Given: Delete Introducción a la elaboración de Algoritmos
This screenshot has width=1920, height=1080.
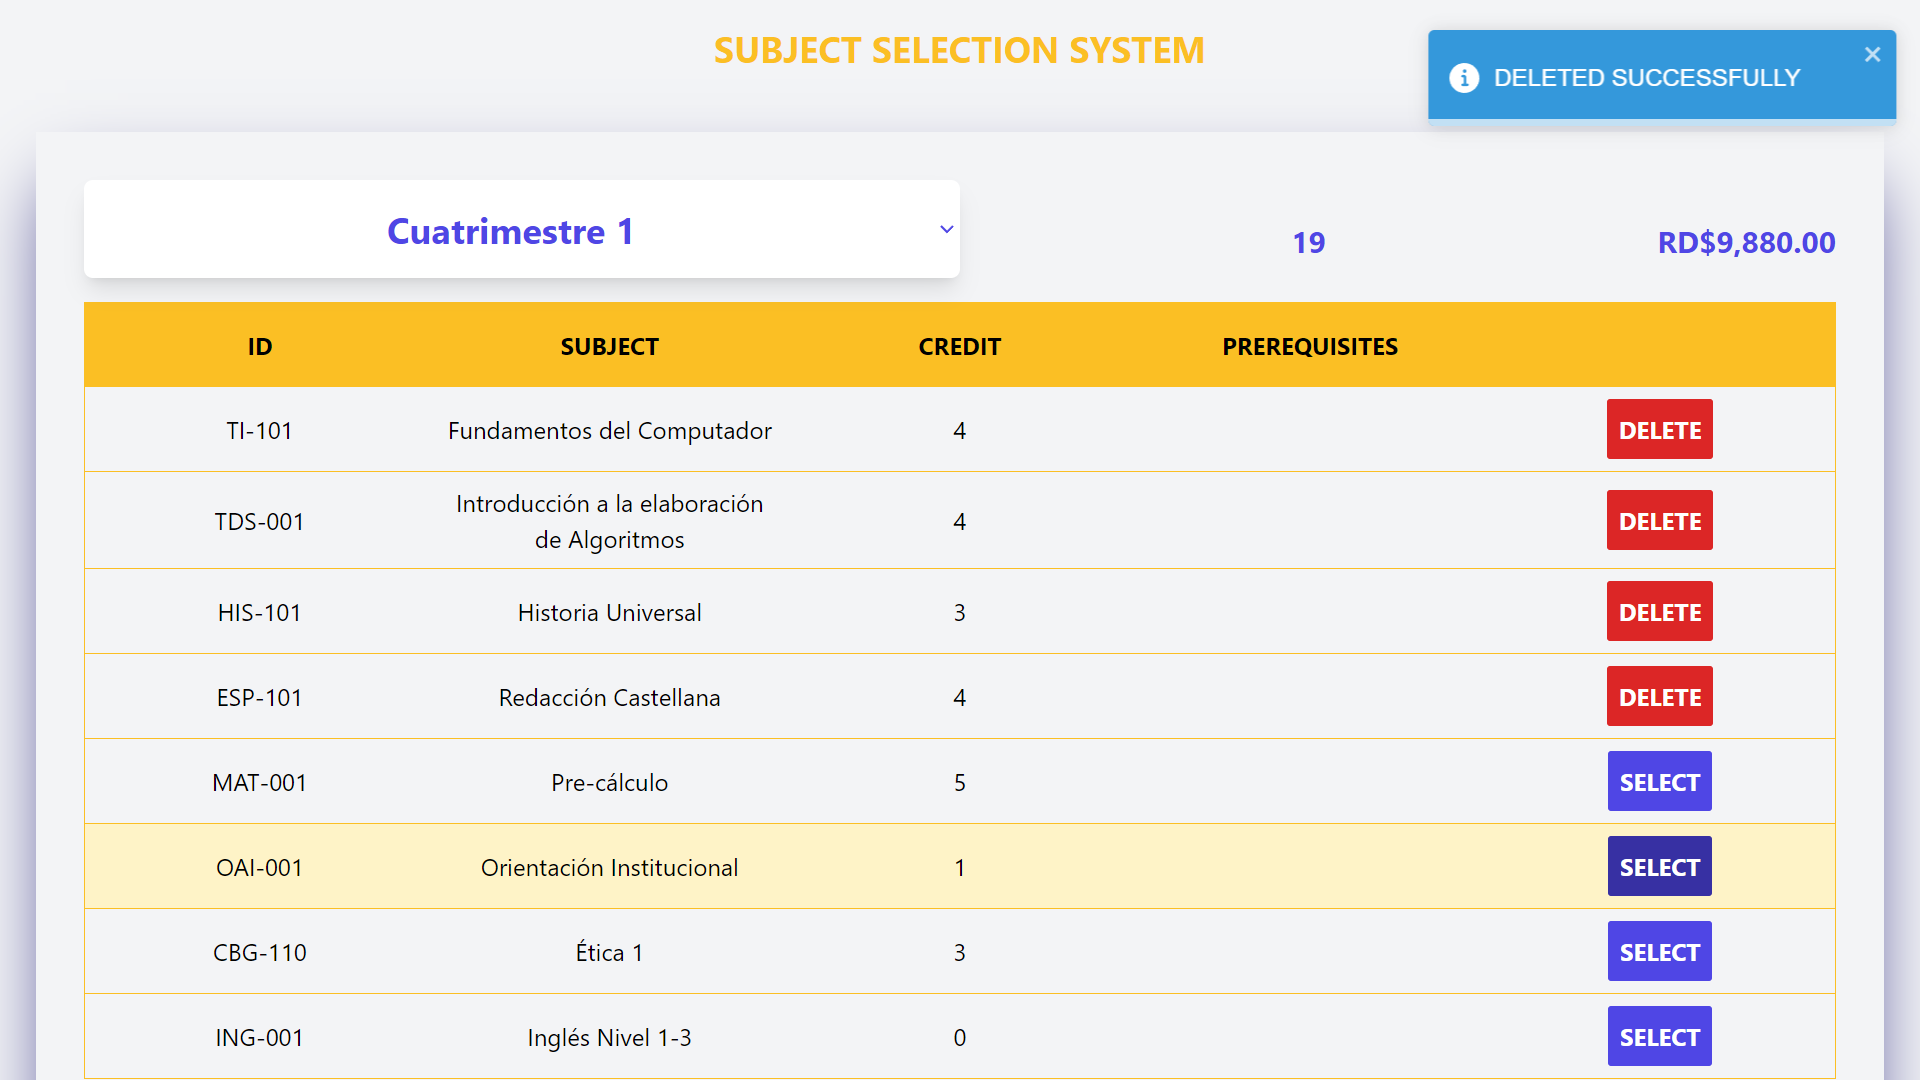Looking at the screenshot, I should tap(1659, 520).
